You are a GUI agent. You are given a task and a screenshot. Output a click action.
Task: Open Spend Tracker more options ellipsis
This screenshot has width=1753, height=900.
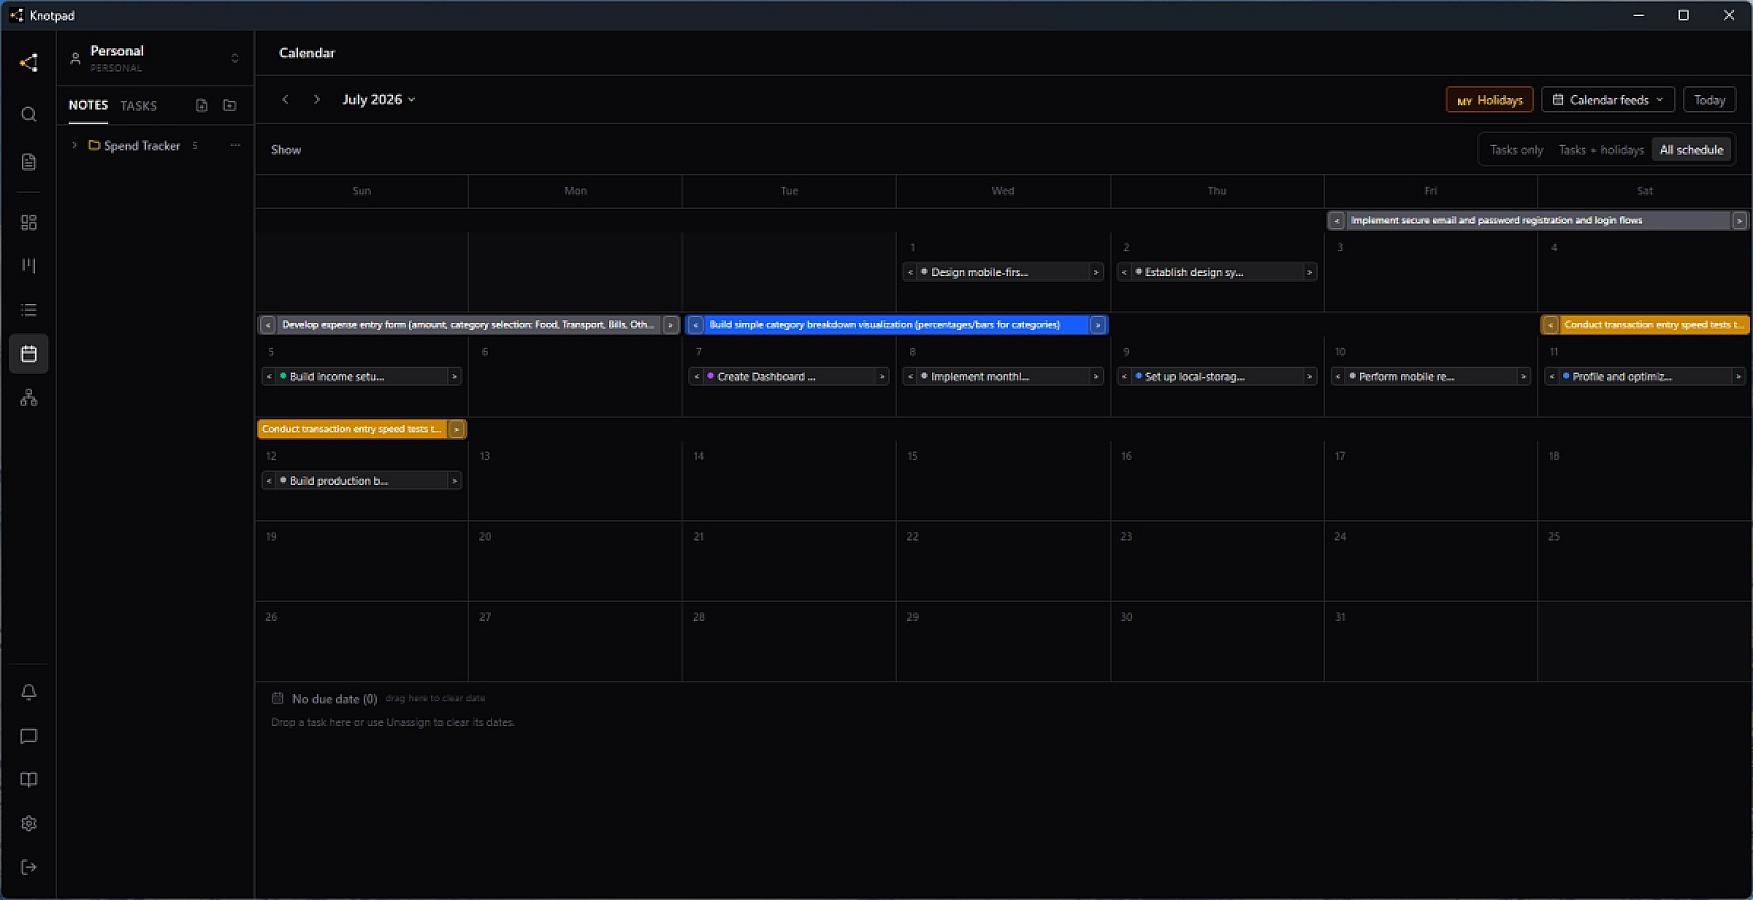coord(235,145)
